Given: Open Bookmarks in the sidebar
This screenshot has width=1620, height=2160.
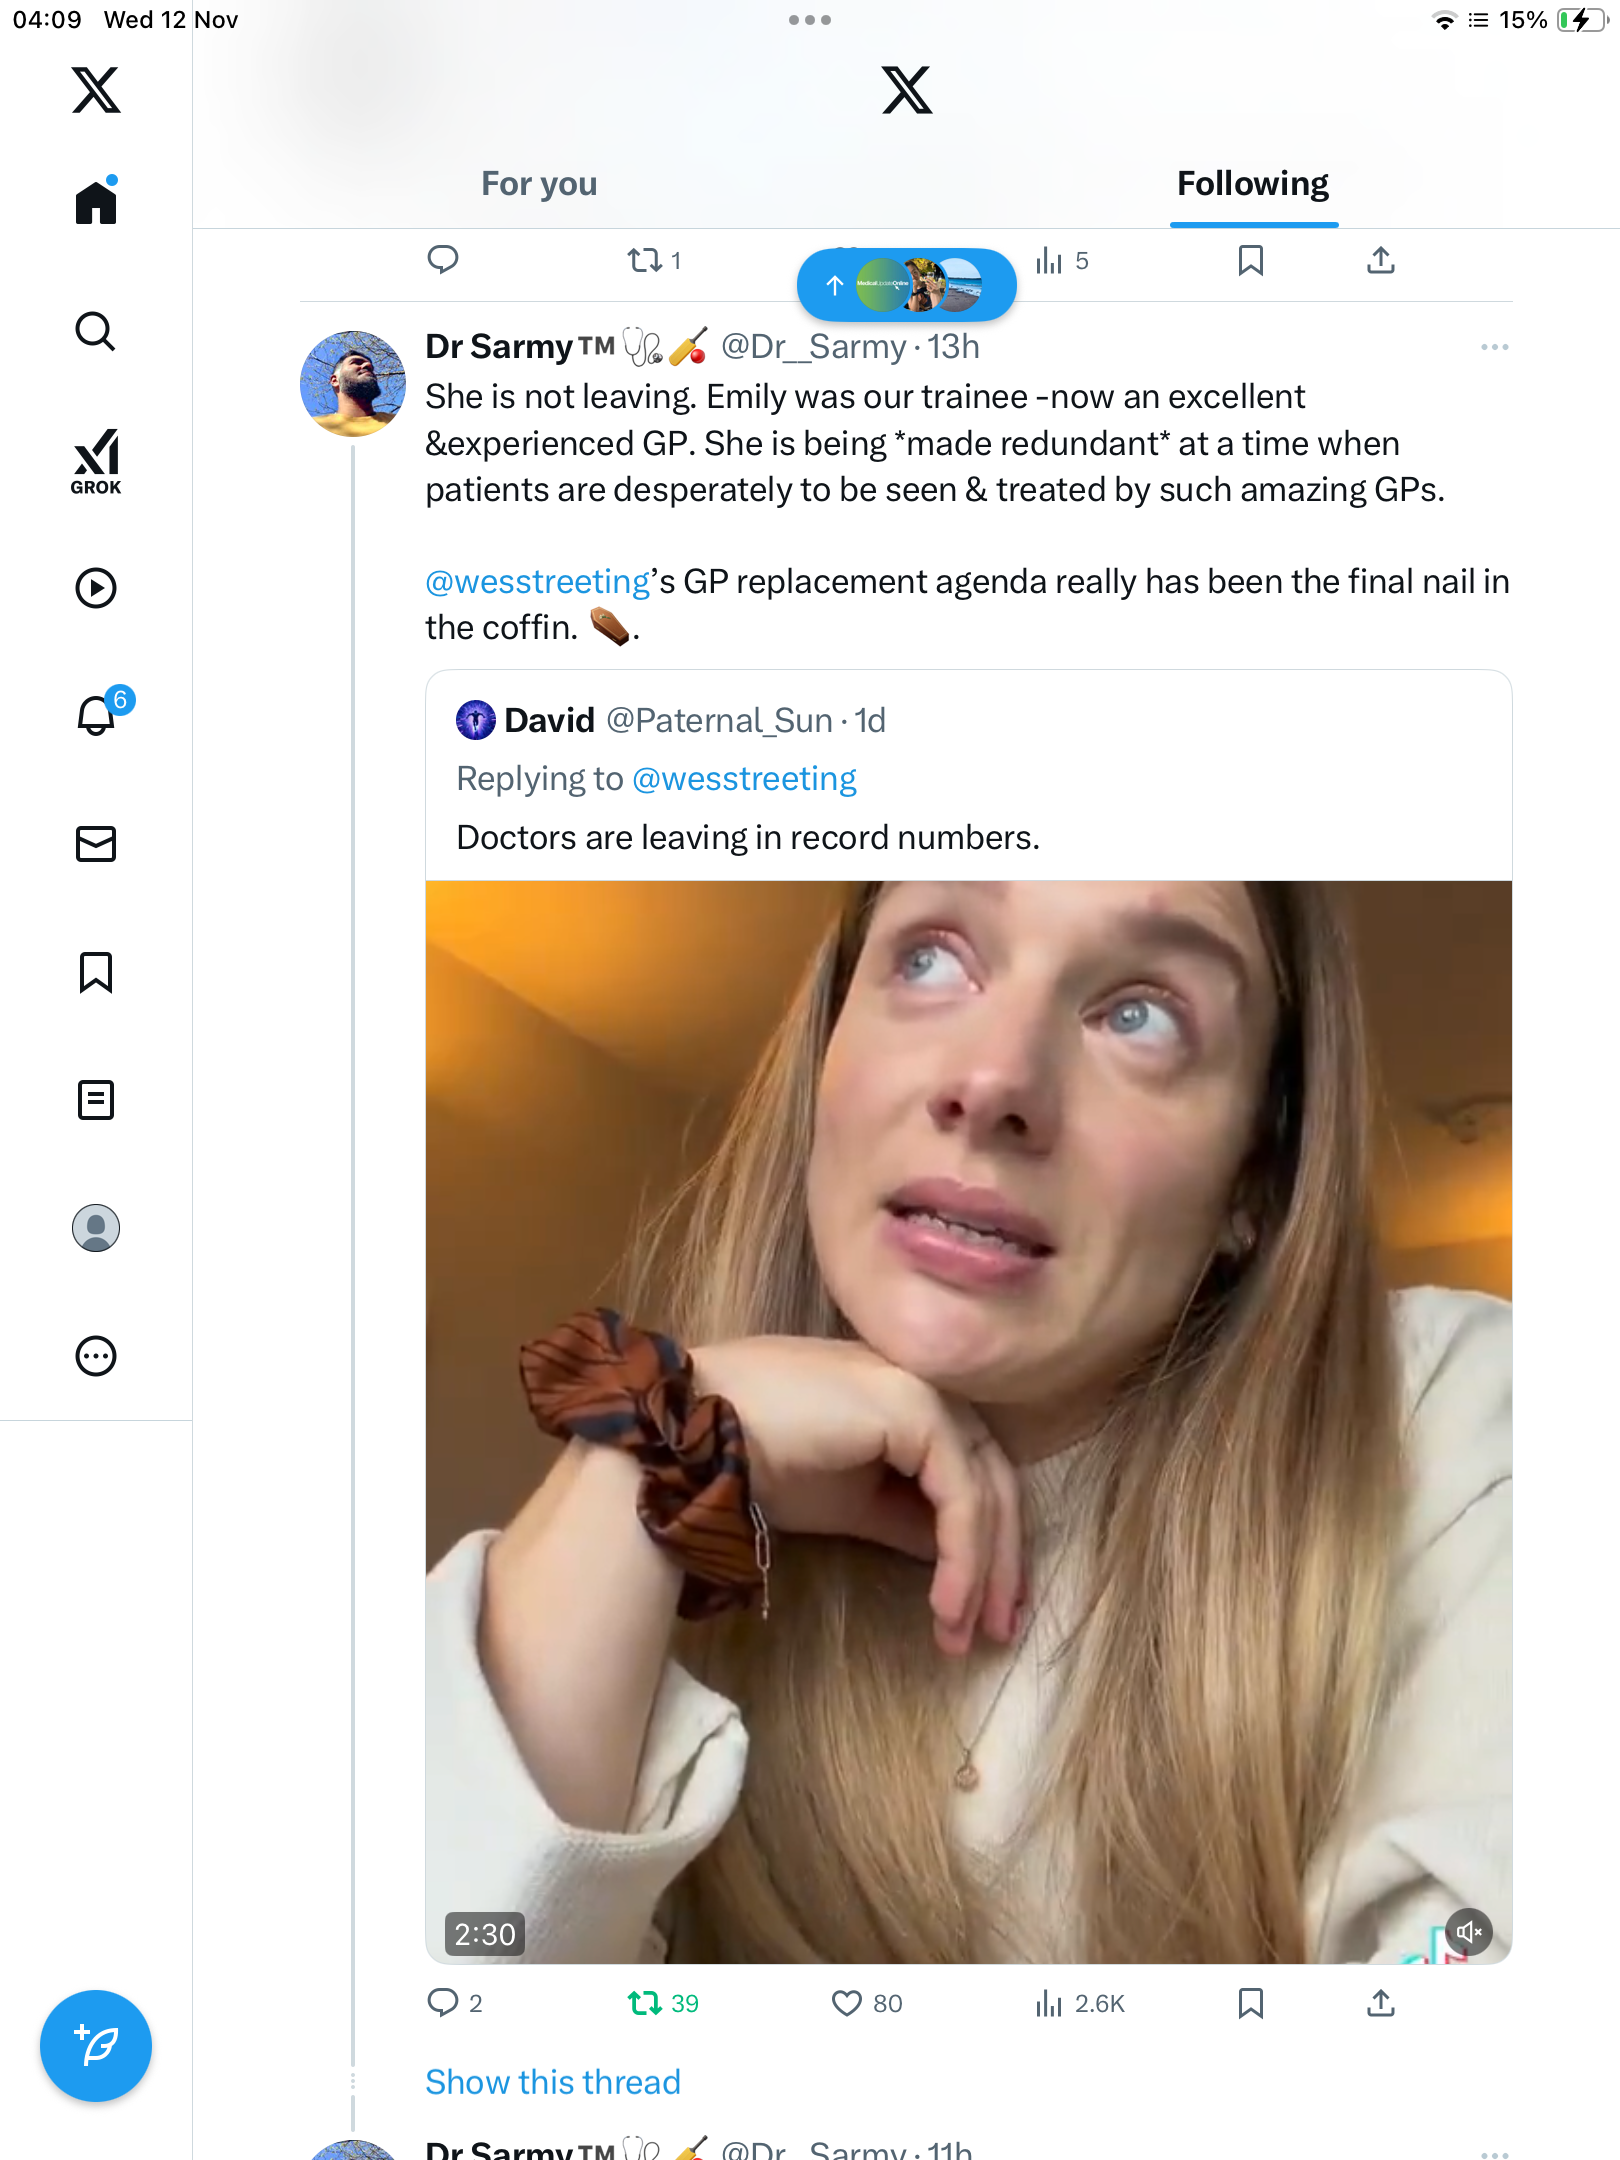Looking at the screenshot, I should (x=96, y=972).
